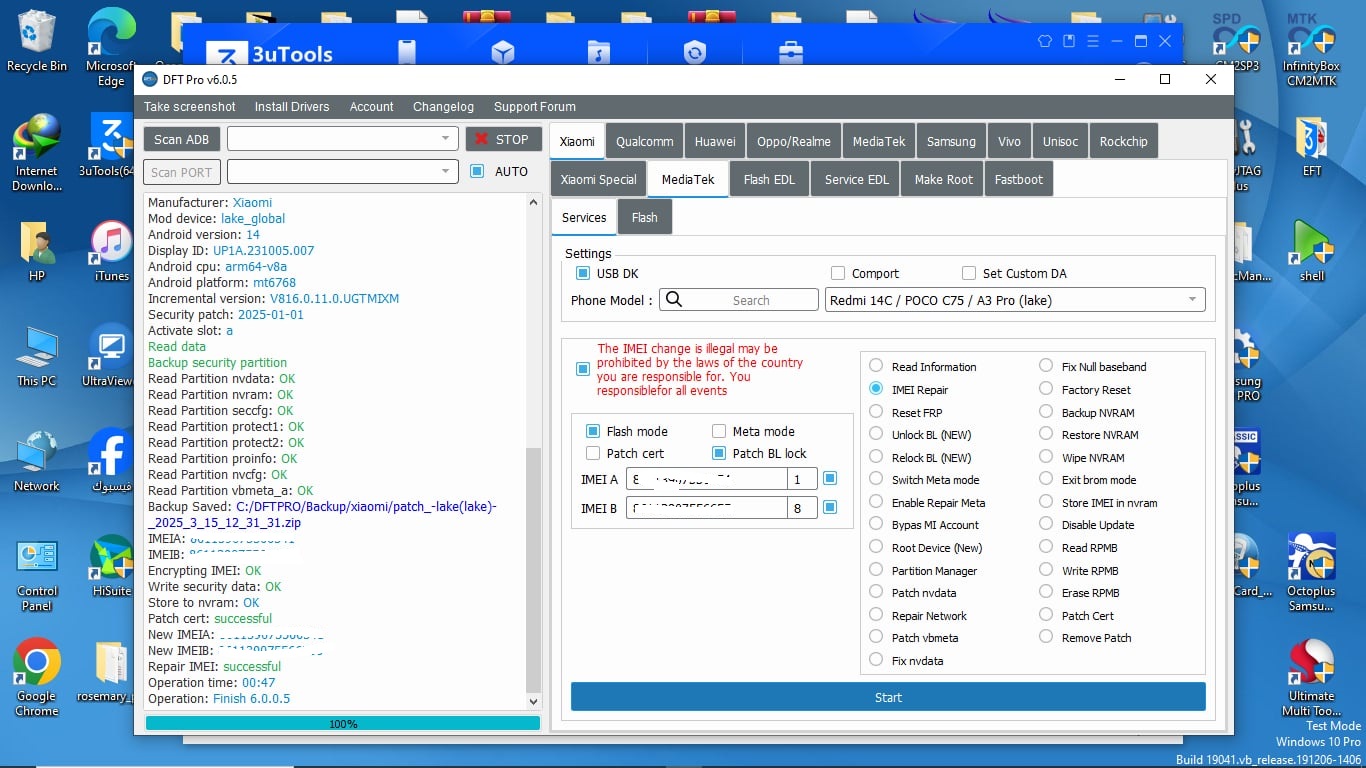1366x768 pixels.
Task: Open the Flash EDL sub-tab
Action: (769, 179)
